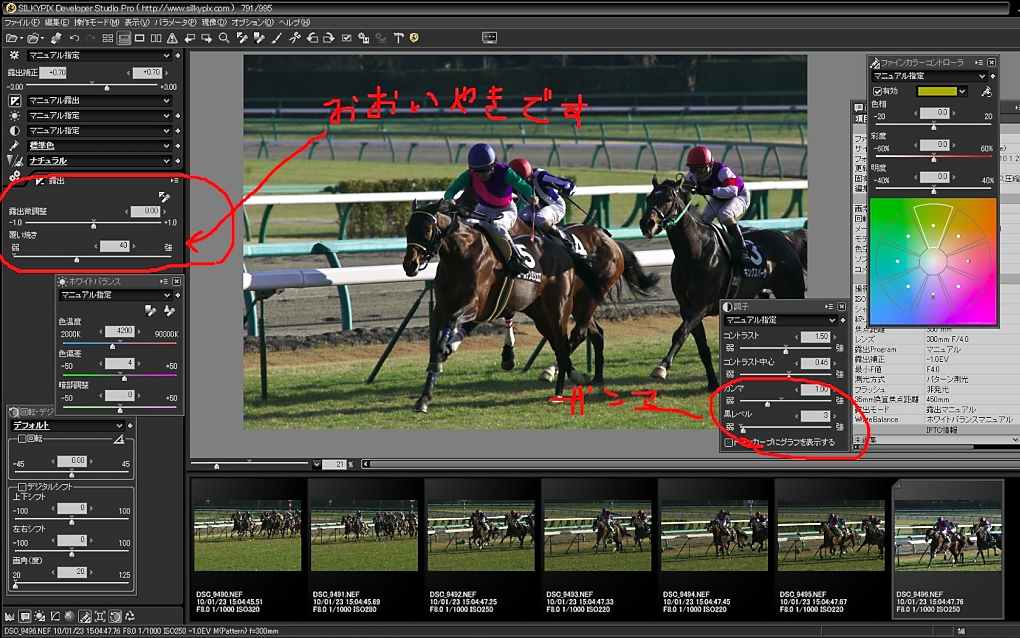The height and width of the screenshot is (638, 1020).
Task: Open the 編集 menu
Action: (x=56, y=22)
